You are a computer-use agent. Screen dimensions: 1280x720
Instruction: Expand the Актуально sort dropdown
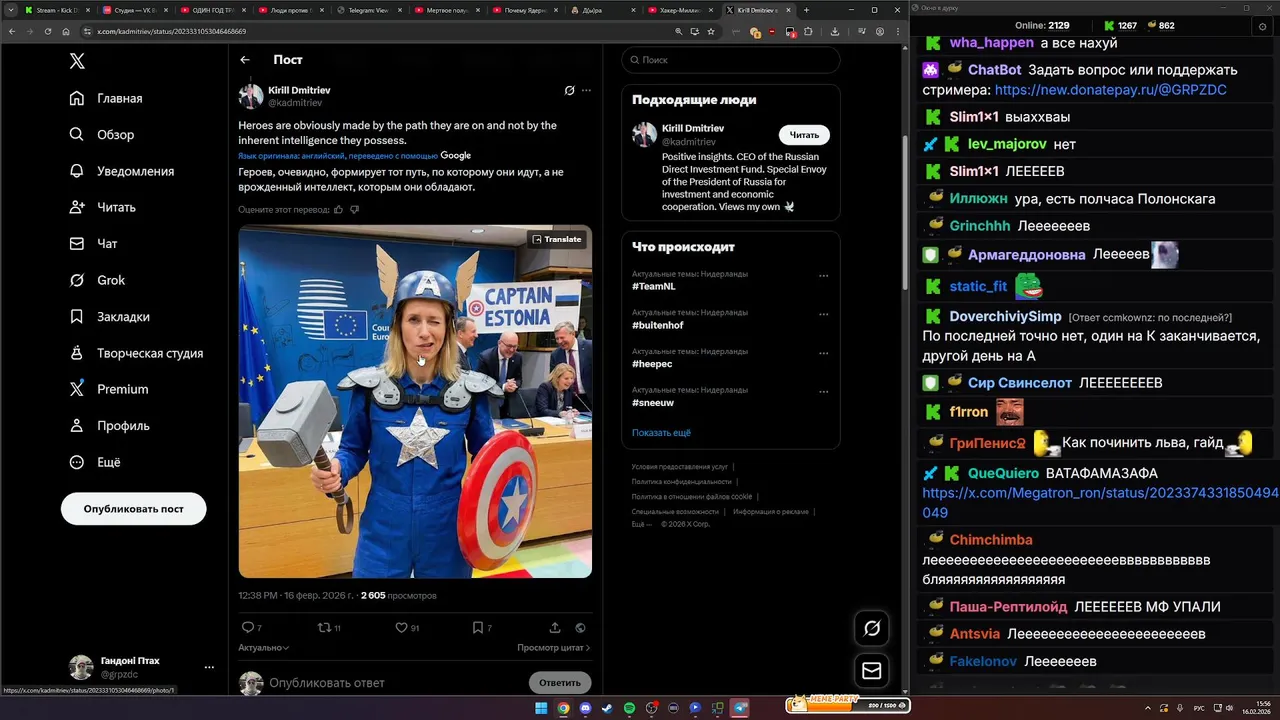click(264, 648)
